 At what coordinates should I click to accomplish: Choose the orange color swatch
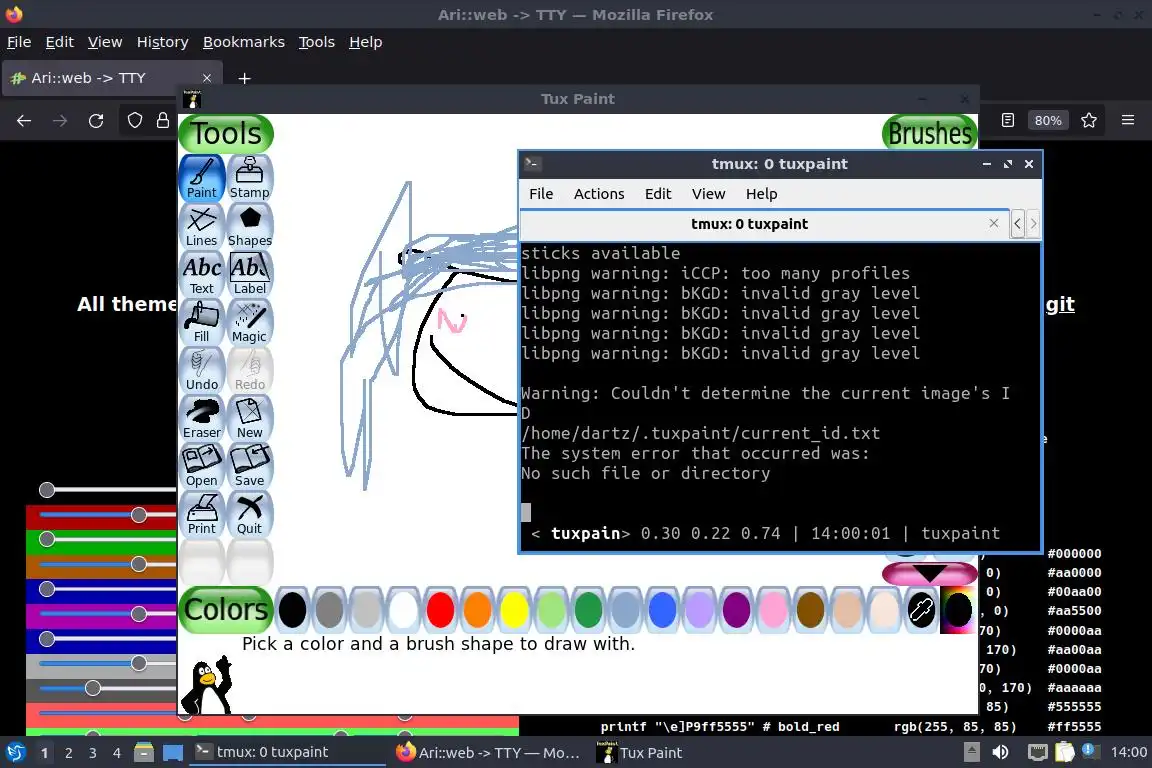pos(478,610)
